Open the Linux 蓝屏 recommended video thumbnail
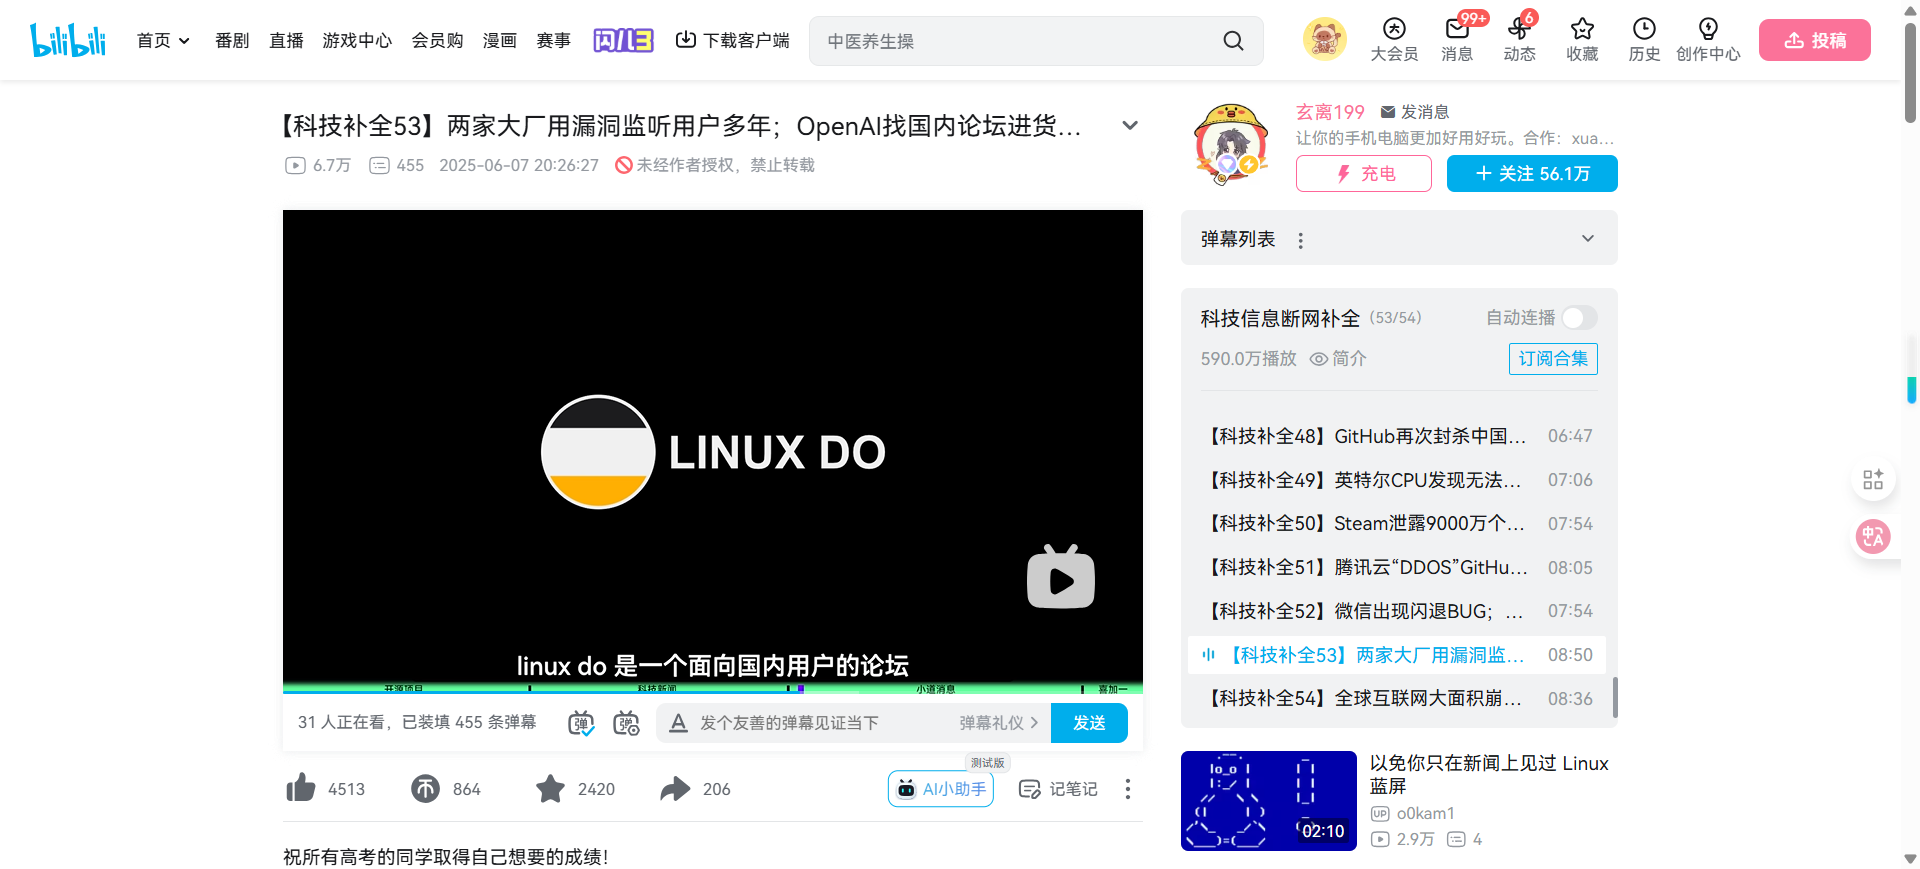 coord(1268,801)
